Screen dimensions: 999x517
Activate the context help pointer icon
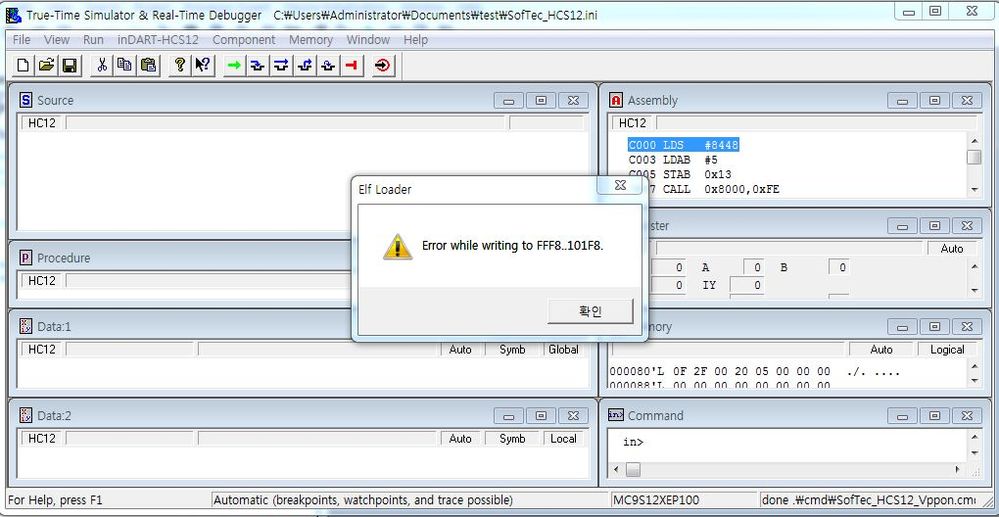[x=203, y=65]
